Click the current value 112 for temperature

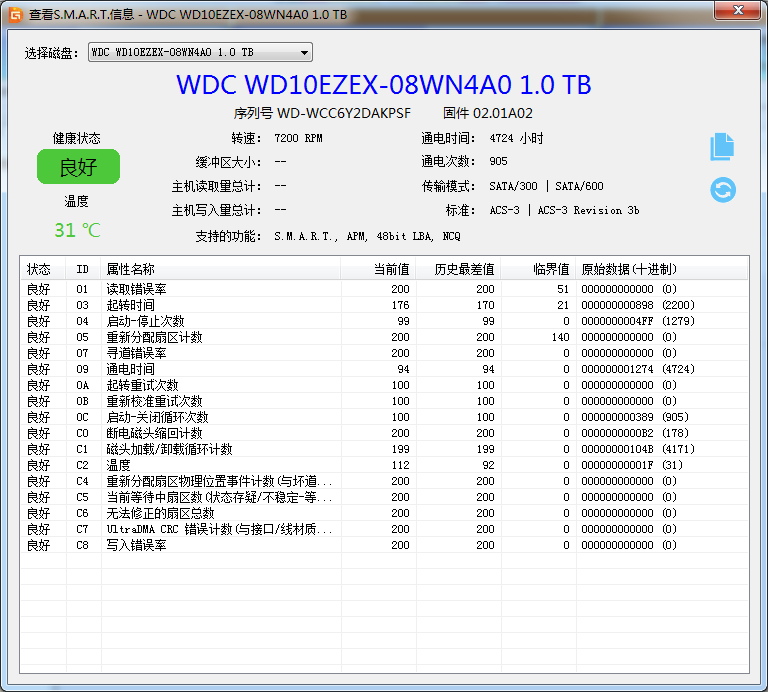pos(400,465)
